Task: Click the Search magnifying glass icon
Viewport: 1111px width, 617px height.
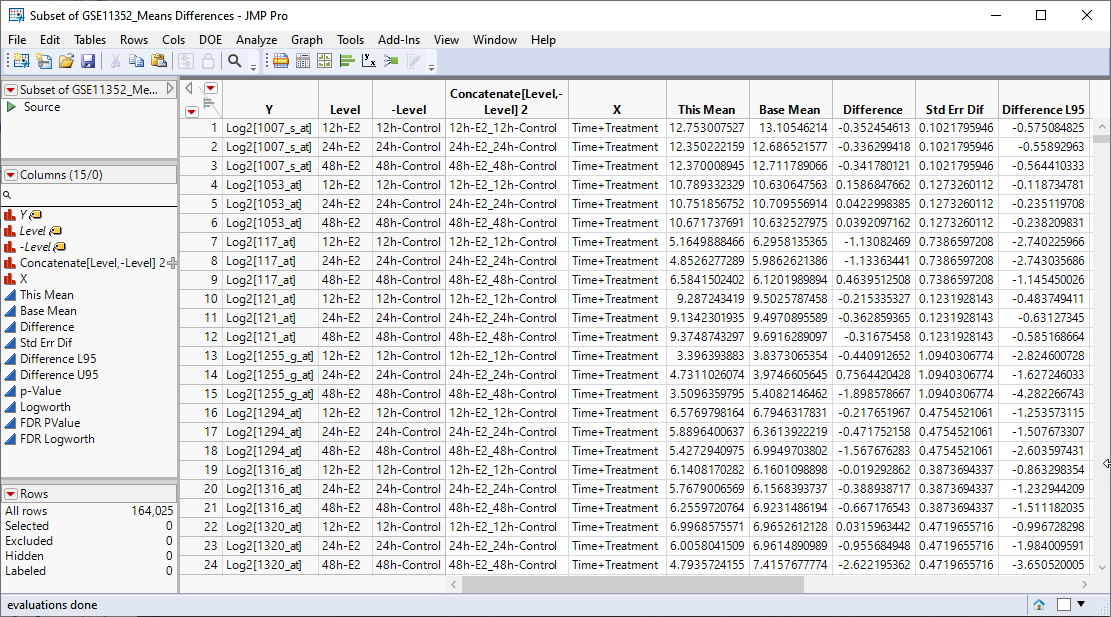Action: pos(234,61)
